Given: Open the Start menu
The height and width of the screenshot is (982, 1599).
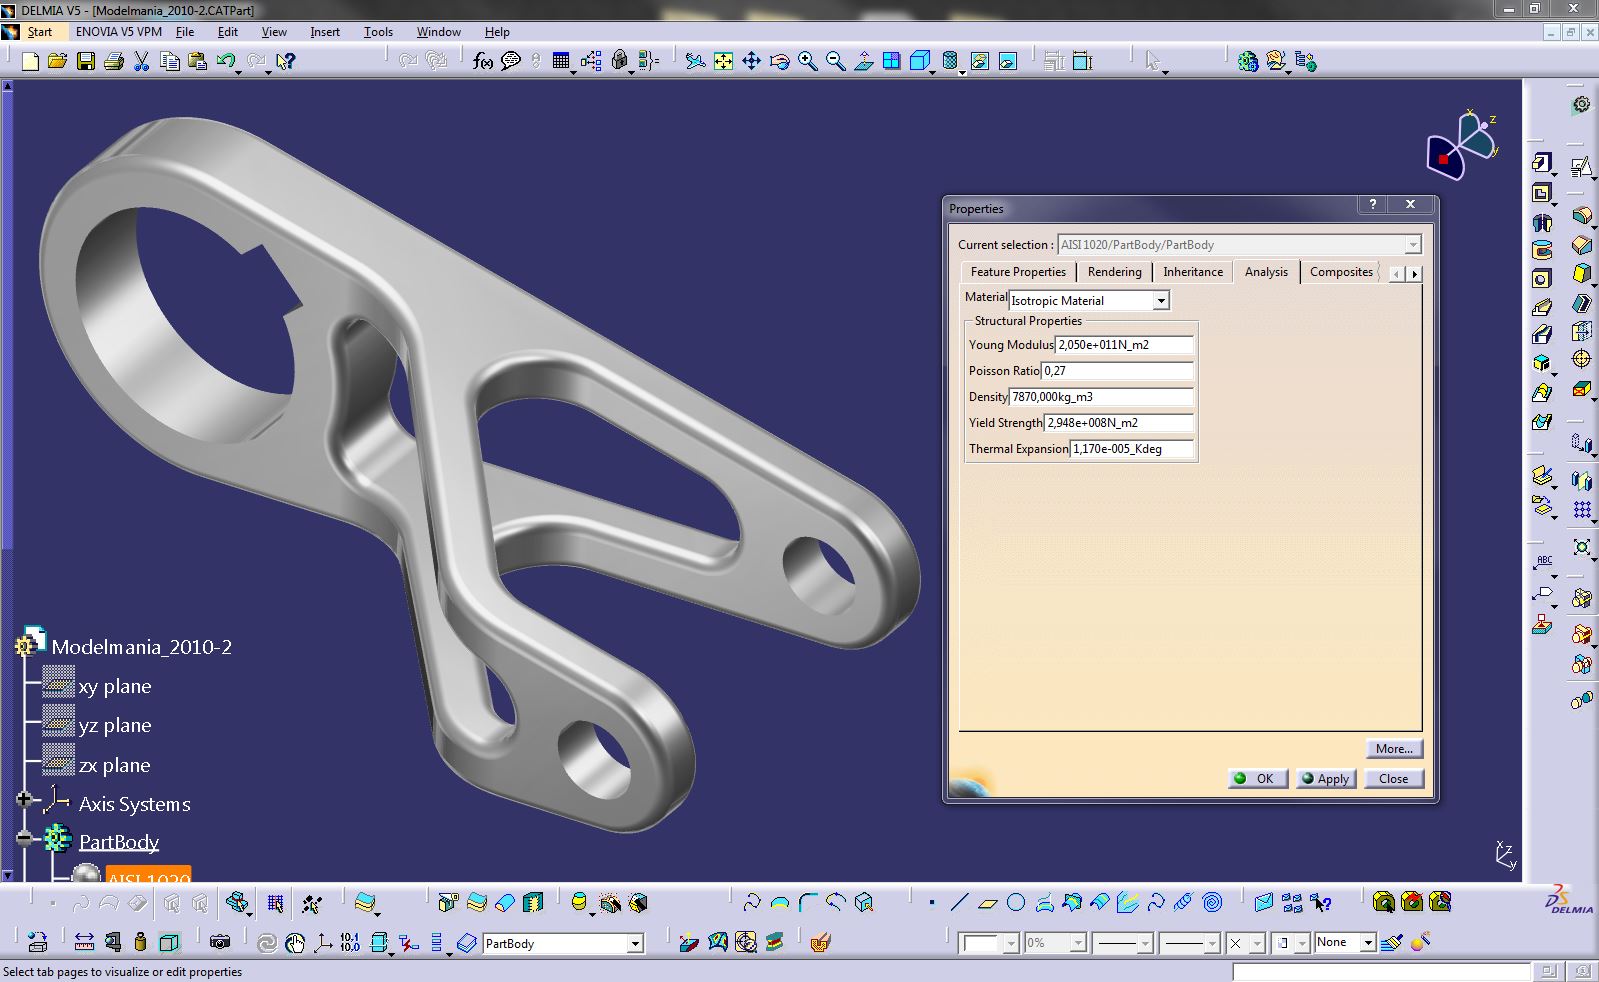Looking at the screenshot, I should (40, 32).
